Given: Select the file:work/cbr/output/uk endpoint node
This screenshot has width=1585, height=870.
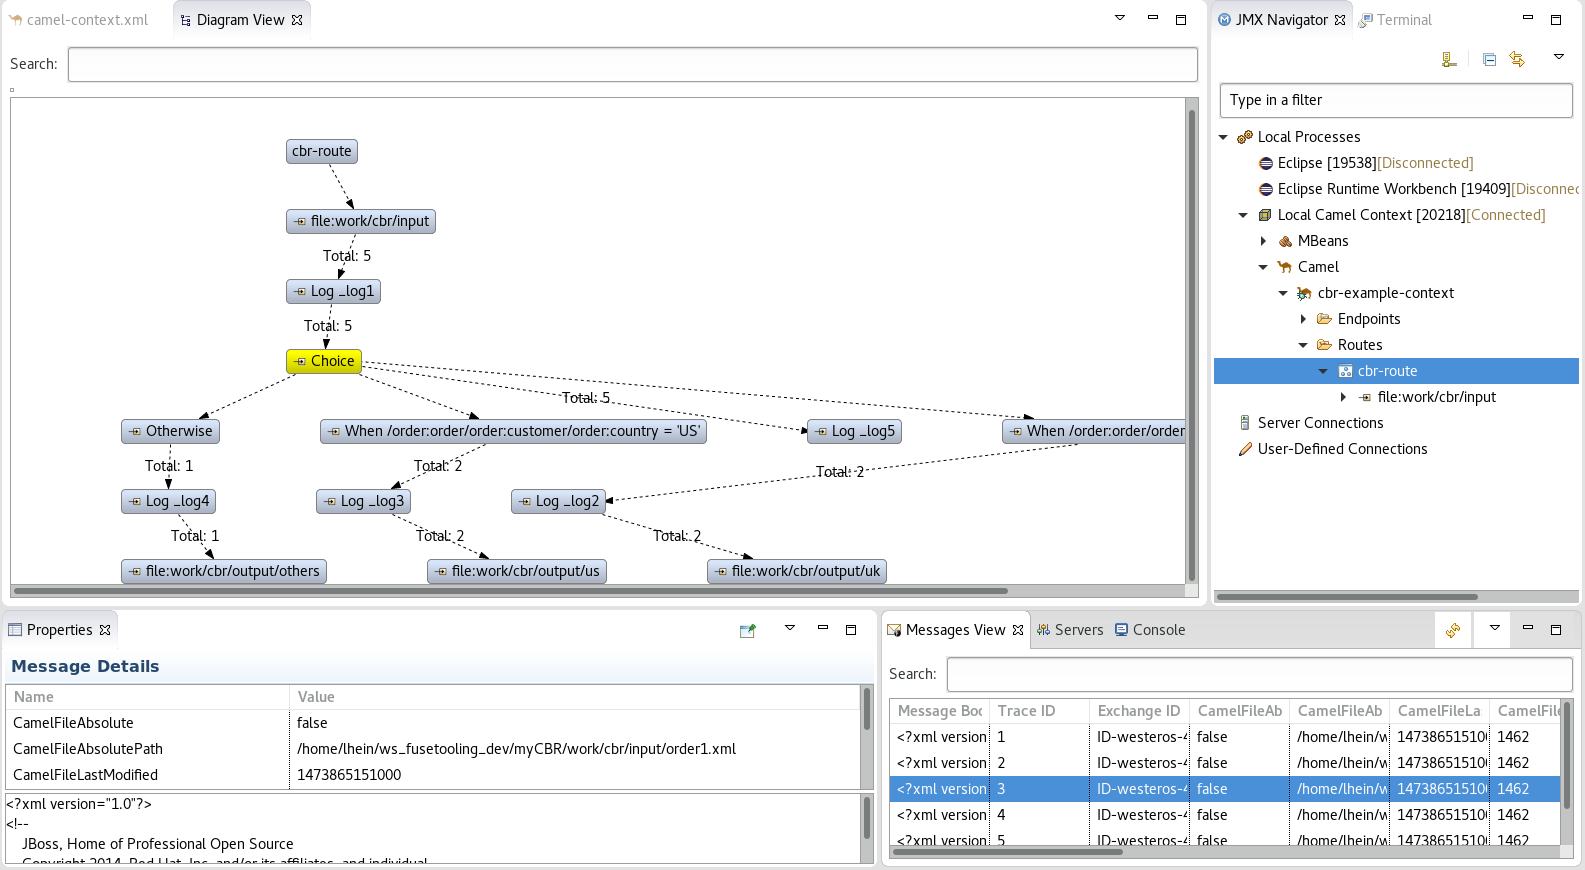Looking at the screenshot, I should (796, 571).
